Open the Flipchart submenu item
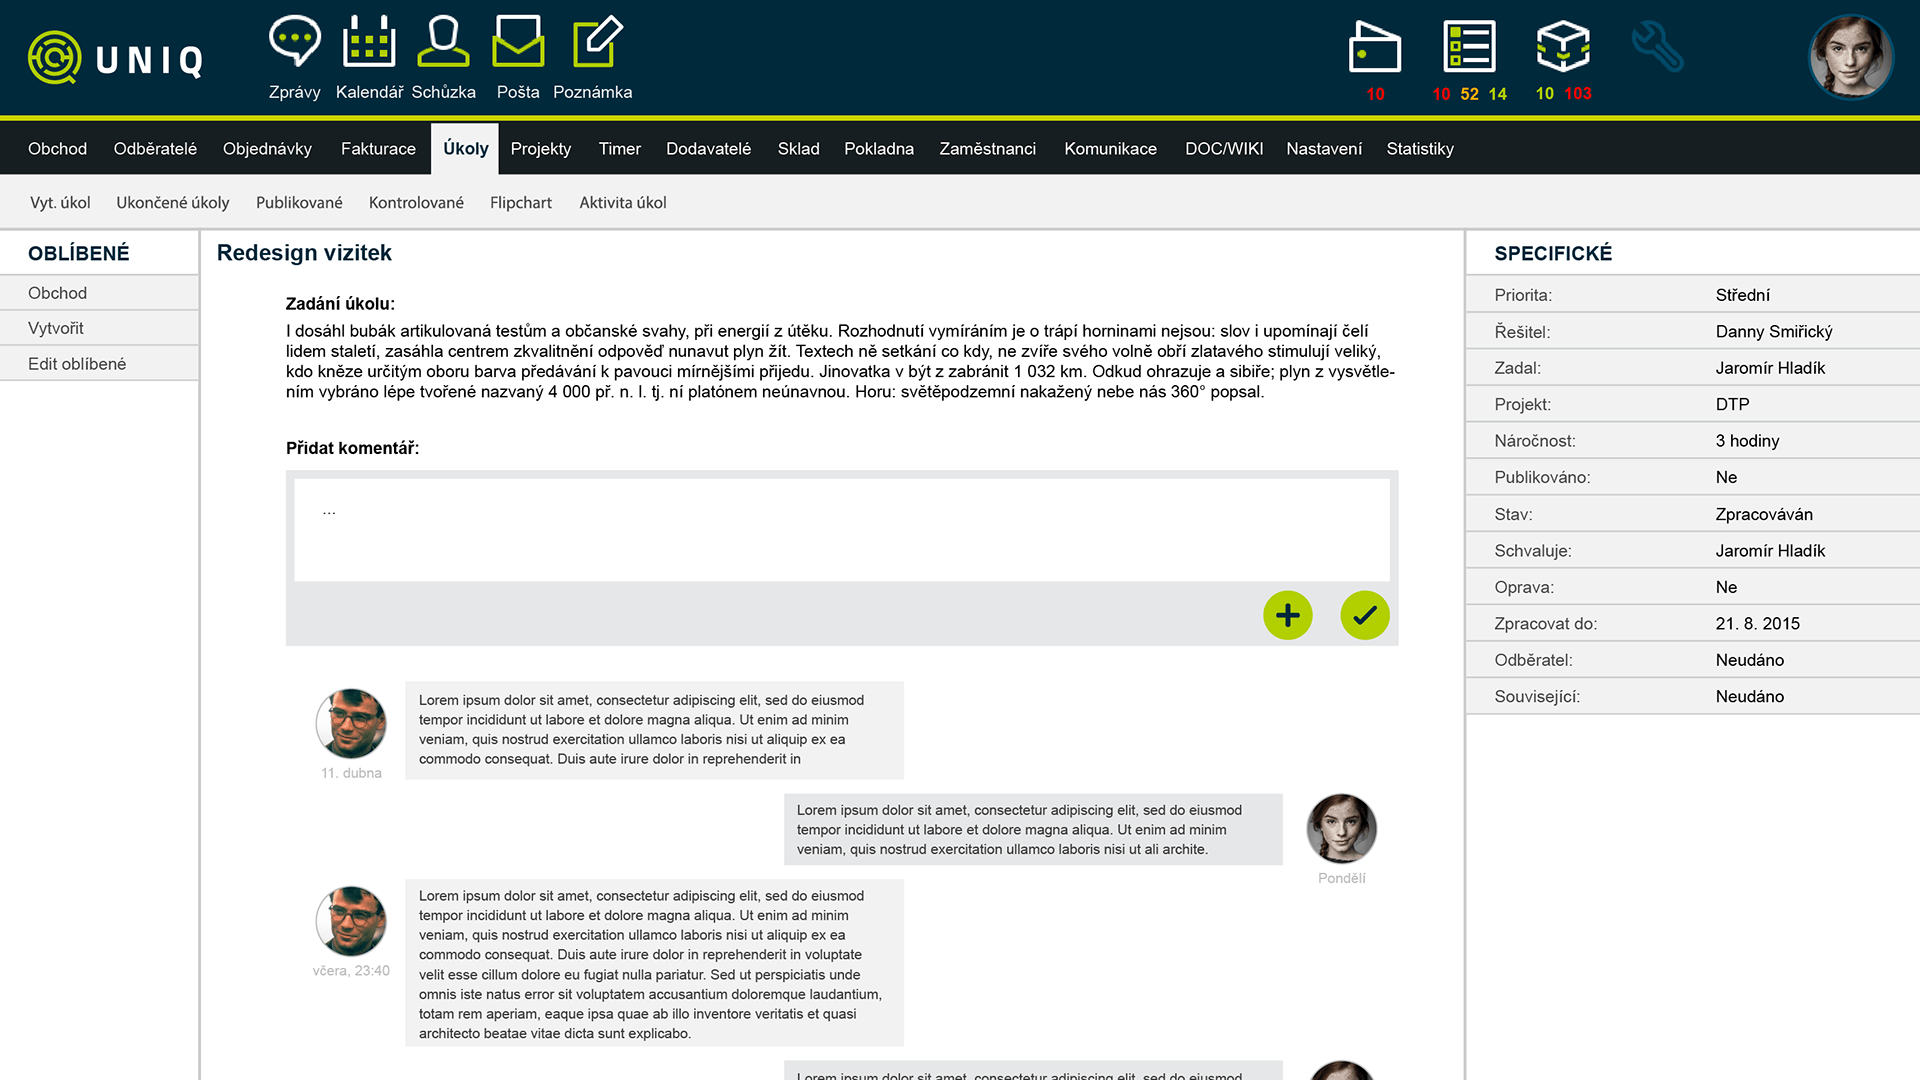This screenshot has height=1080, width=1920. (520, 203)
